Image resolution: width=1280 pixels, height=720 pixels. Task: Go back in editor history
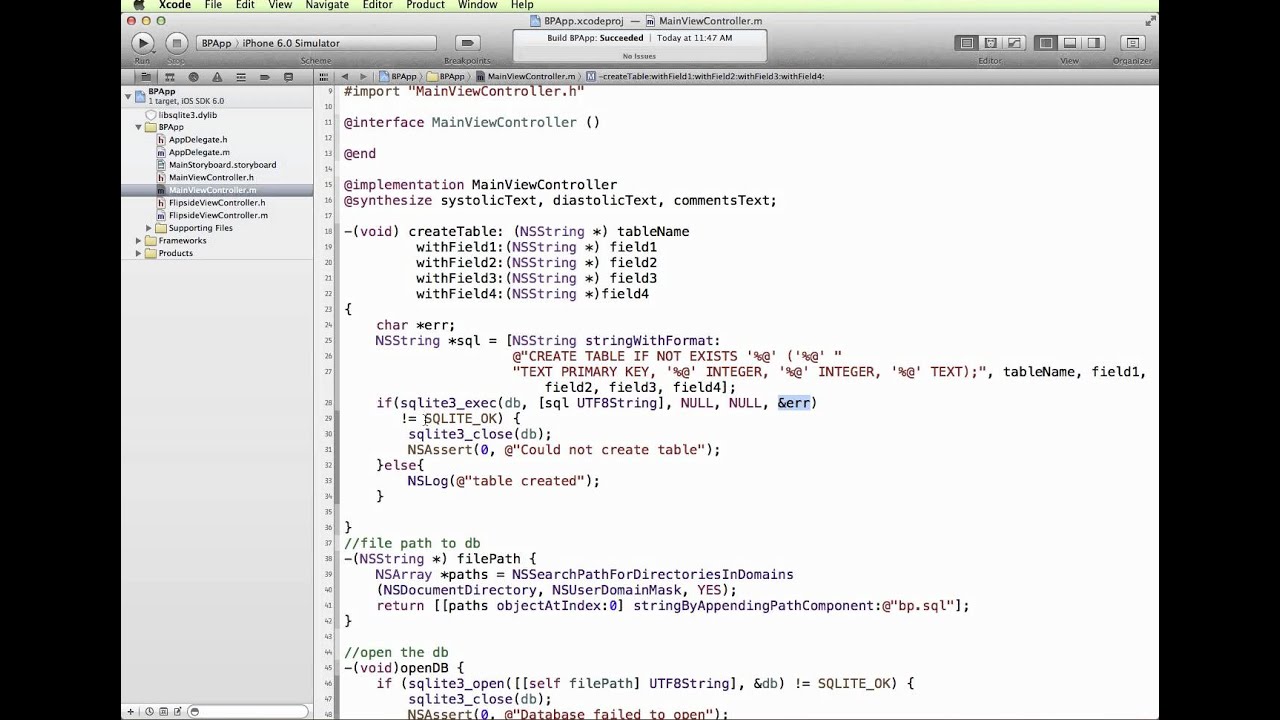pos(345,77)
